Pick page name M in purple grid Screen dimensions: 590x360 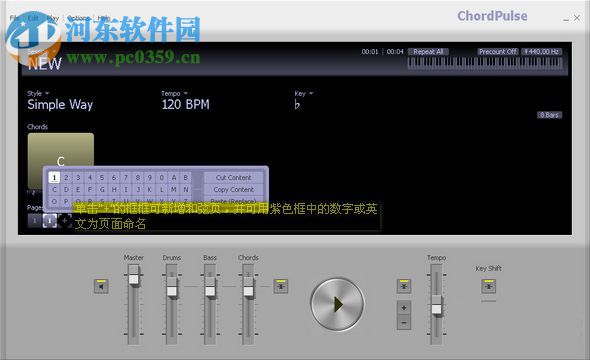(x=174, y=190)
